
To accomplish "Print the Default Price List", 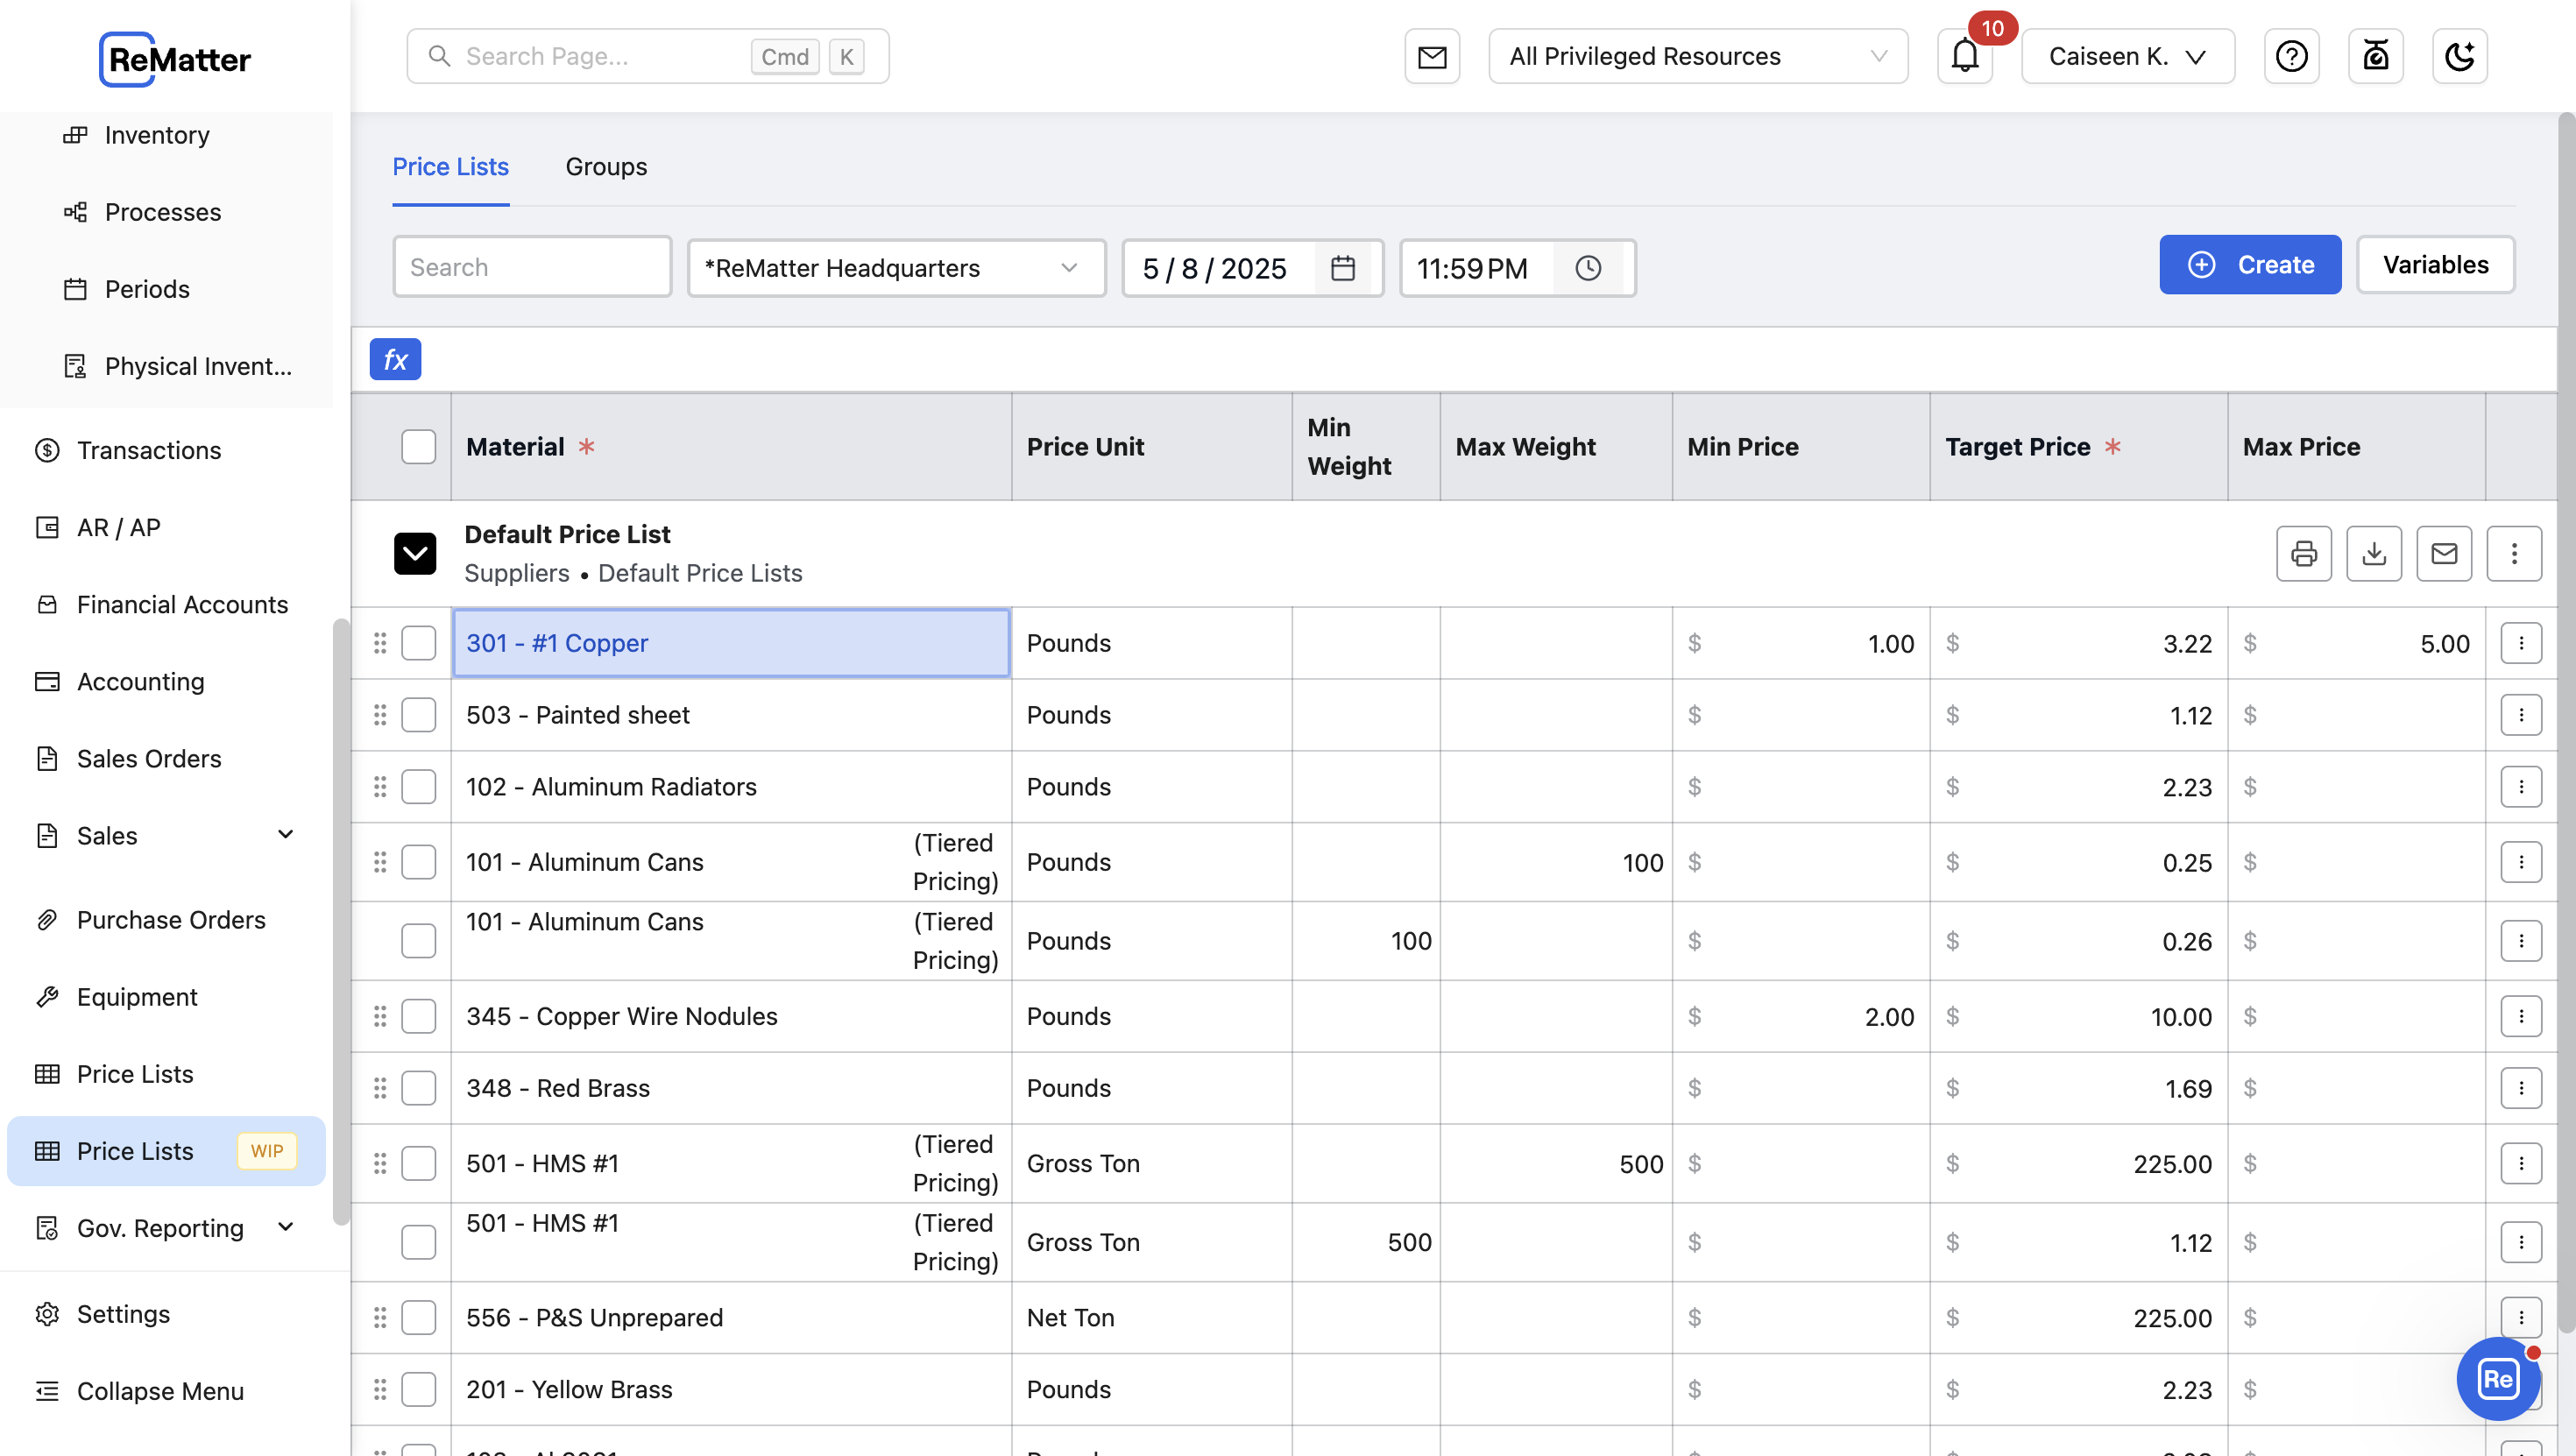I will [2304, 553].
